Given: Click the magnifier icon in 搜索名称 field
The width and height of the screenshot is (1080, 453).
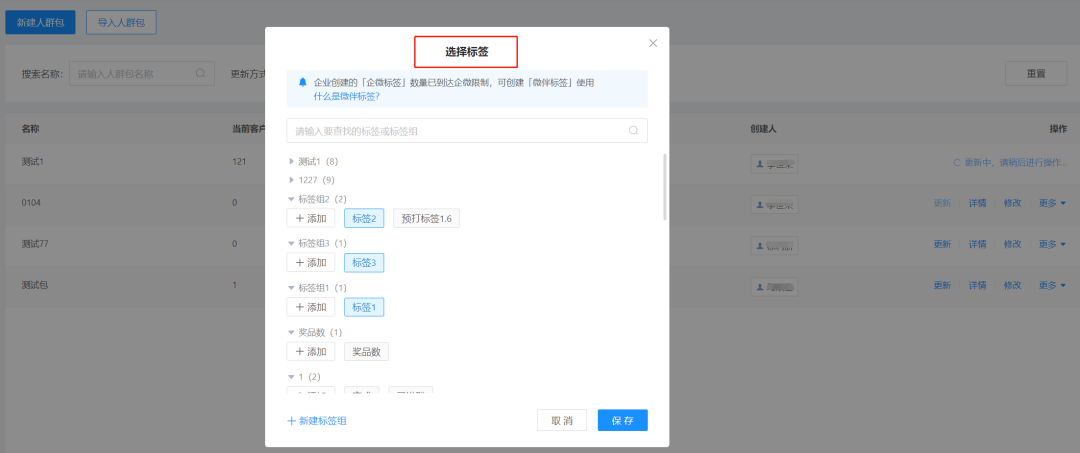Looking at the screenshot, I should (x=200, y=74).
